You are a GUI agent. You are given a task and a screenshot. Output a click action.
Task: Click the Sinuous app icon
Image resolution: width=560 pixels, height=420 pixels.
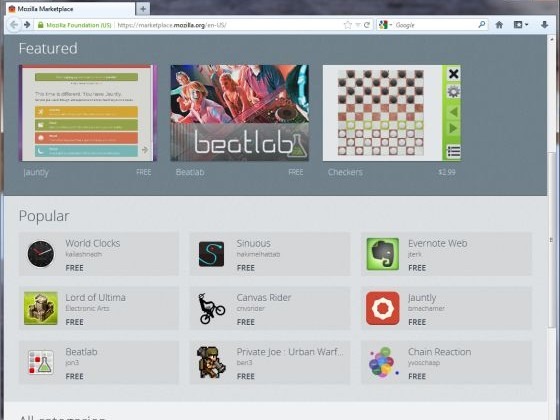[211, 254]
